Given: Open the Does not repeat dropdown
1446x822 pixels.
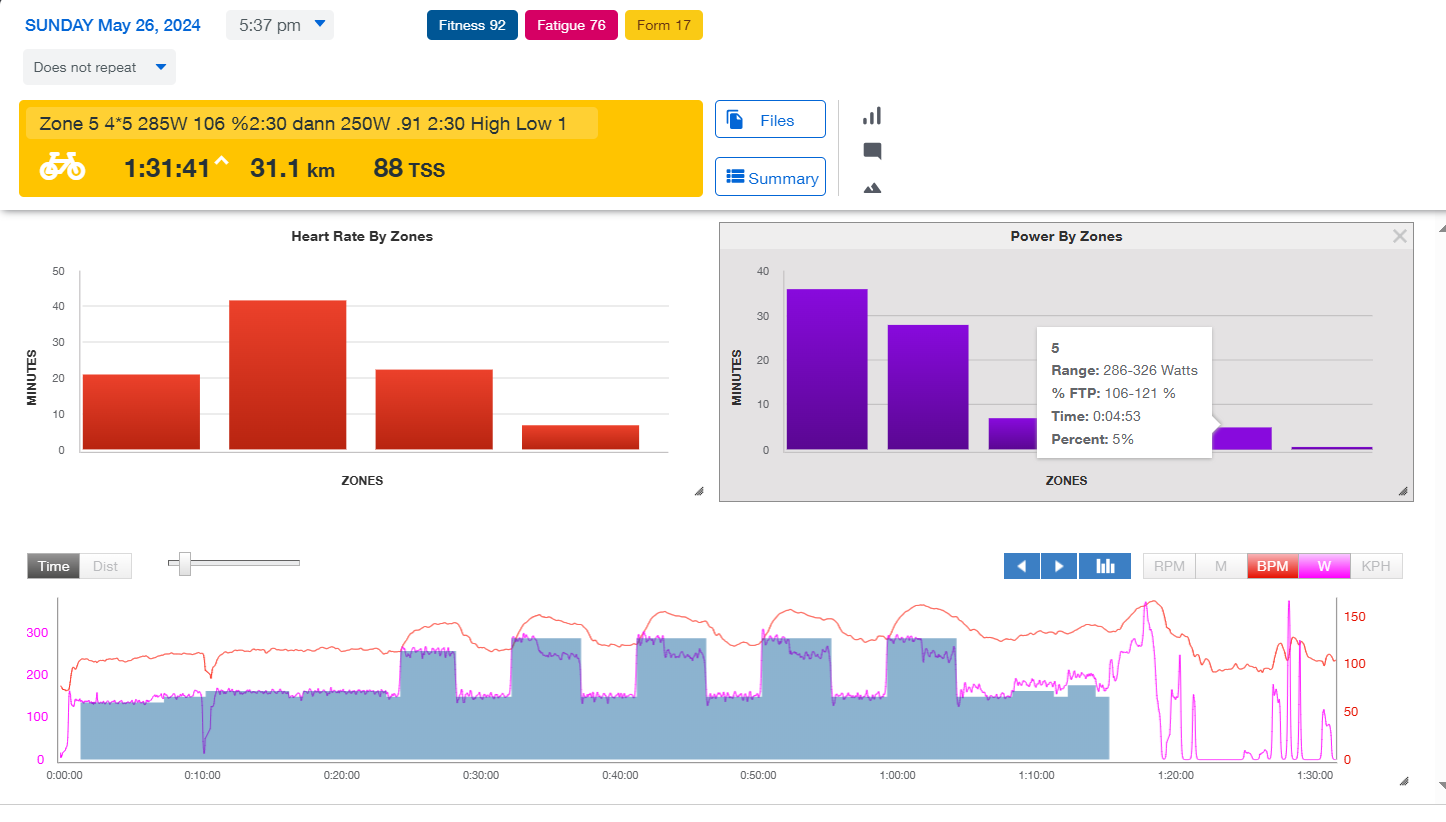Looking at the screenshot, I should point(99,67).
